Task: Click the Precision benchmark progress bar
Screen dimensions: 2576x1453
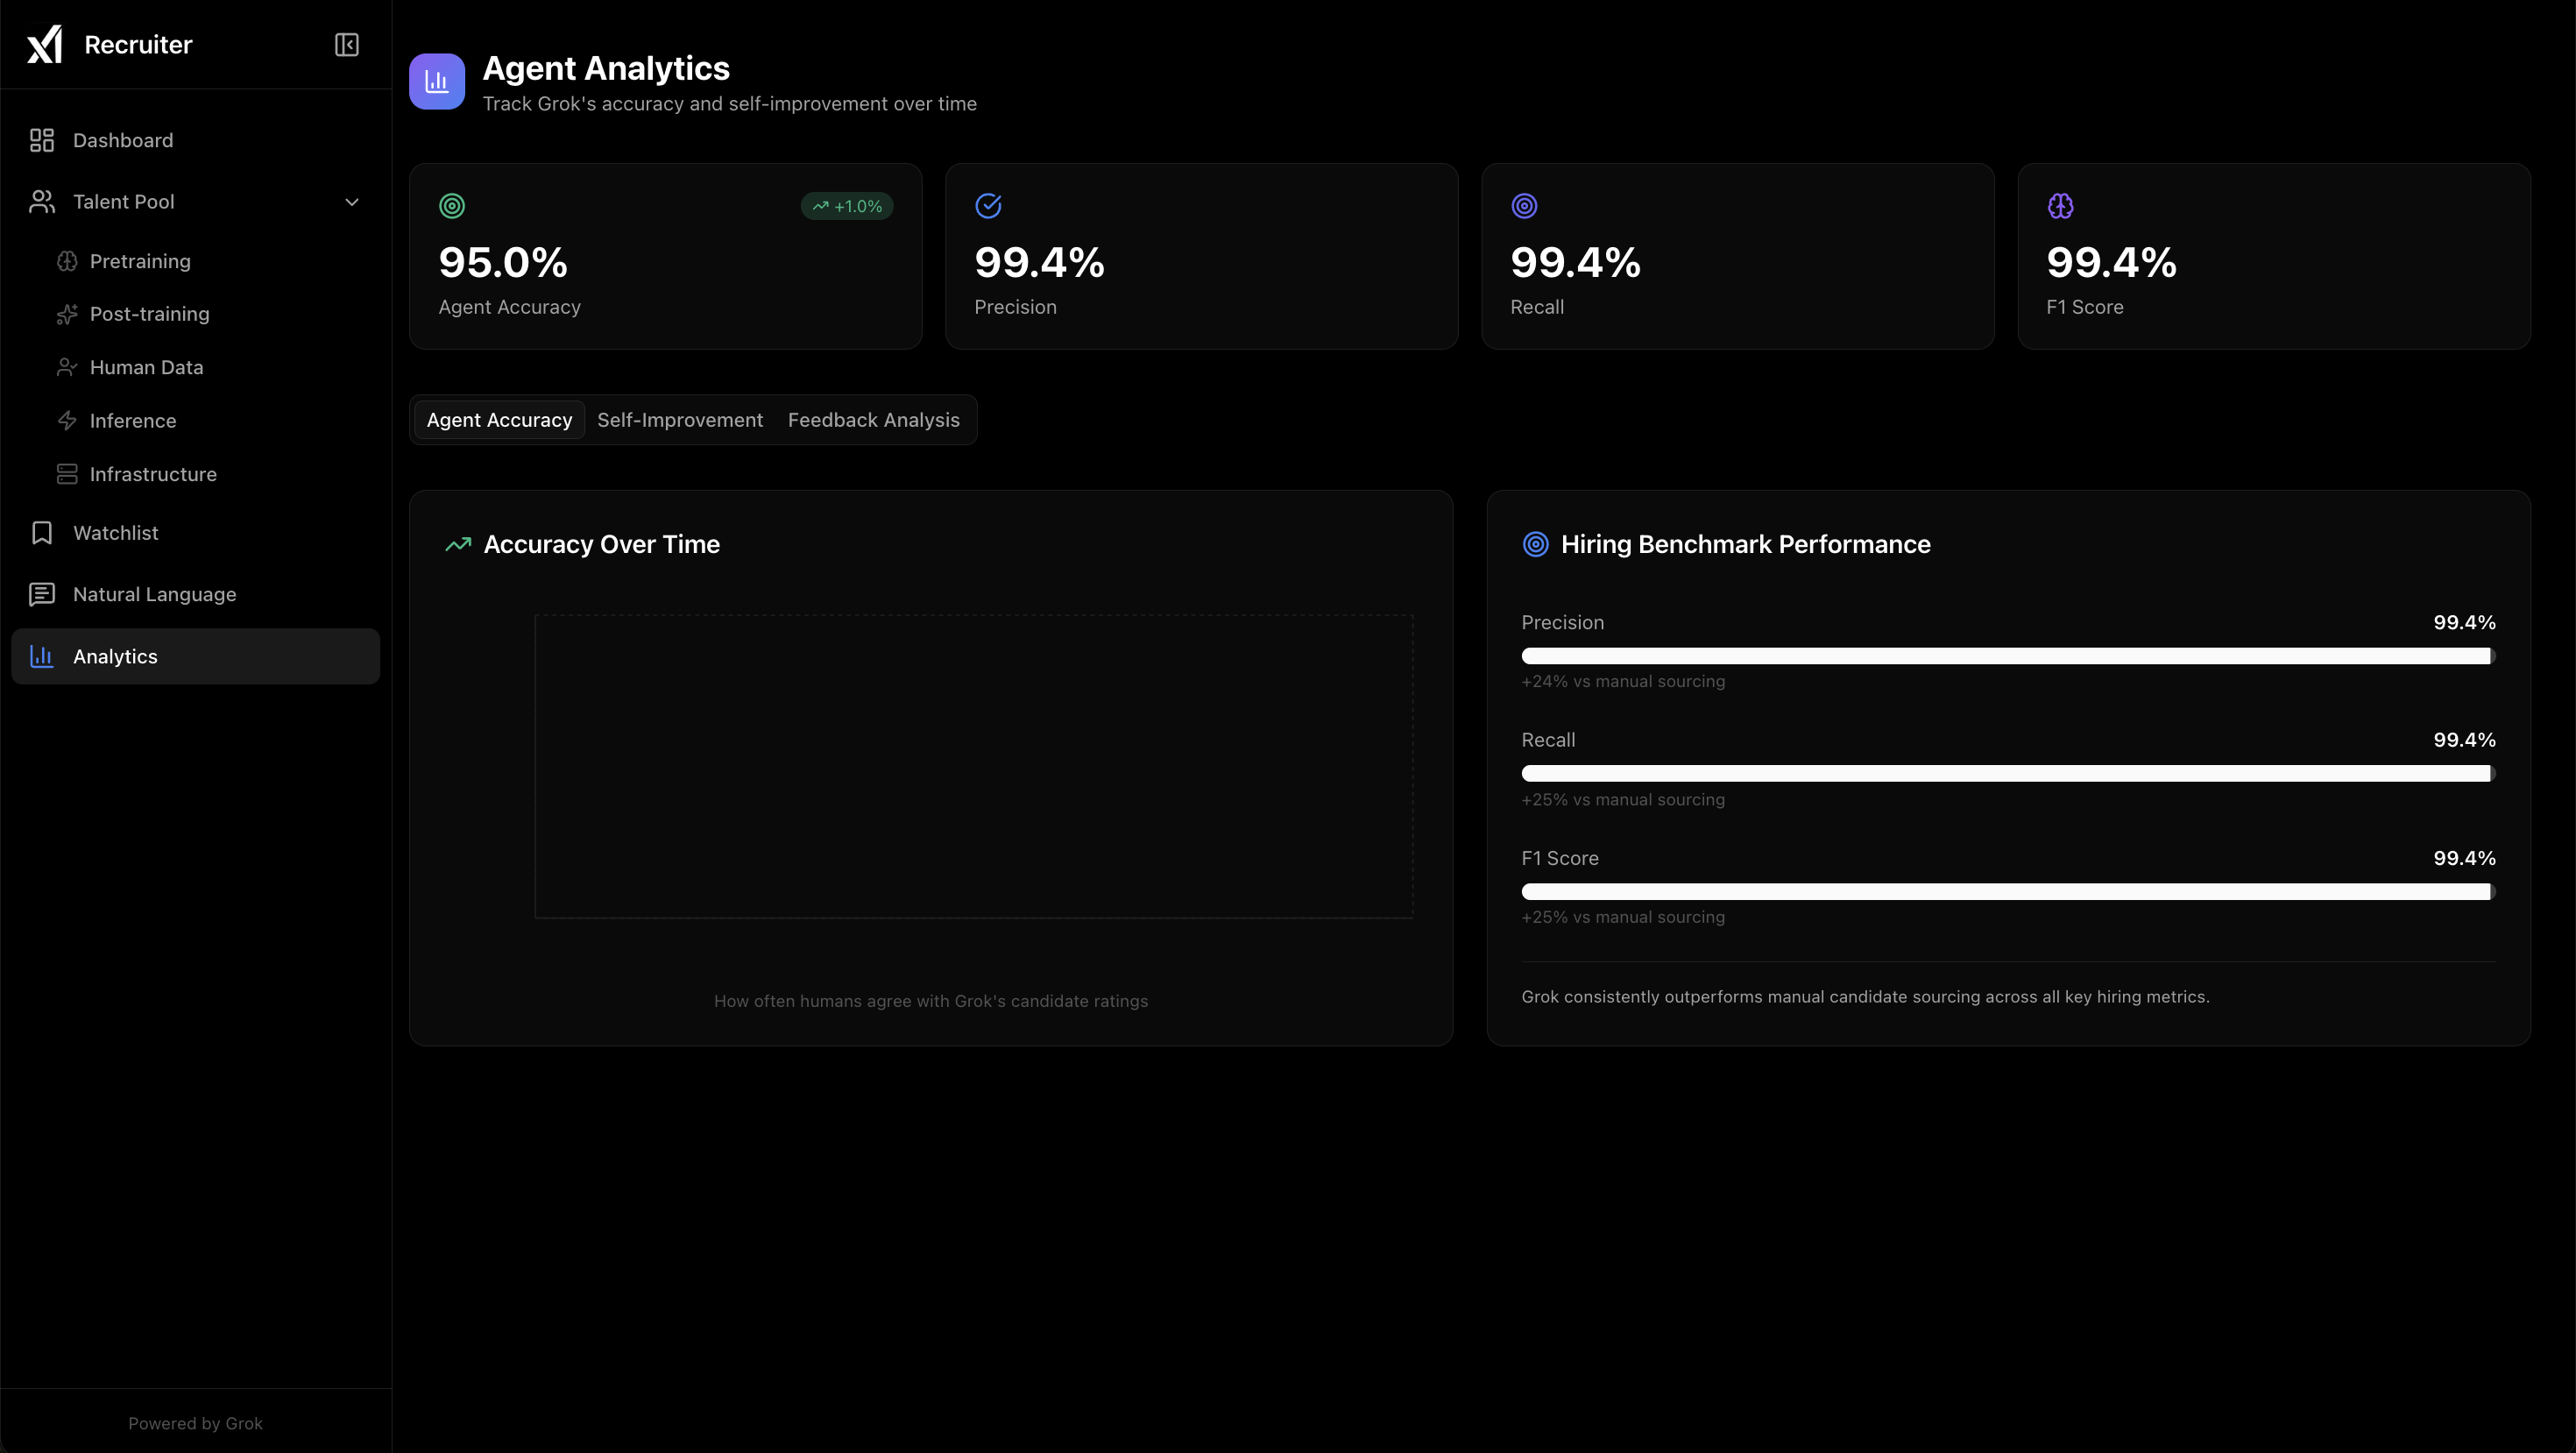Action: [2008, 656]
